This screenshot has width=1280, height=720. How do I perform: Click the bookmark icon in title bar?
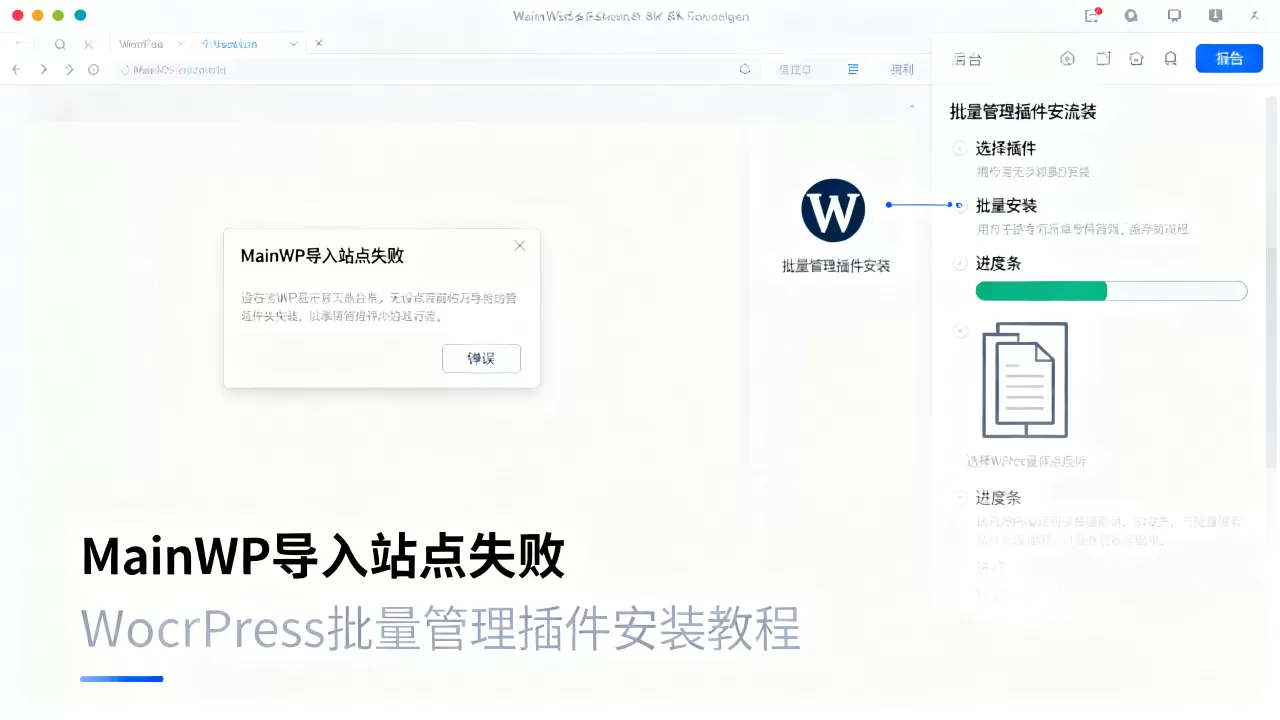pos(1215,15)
